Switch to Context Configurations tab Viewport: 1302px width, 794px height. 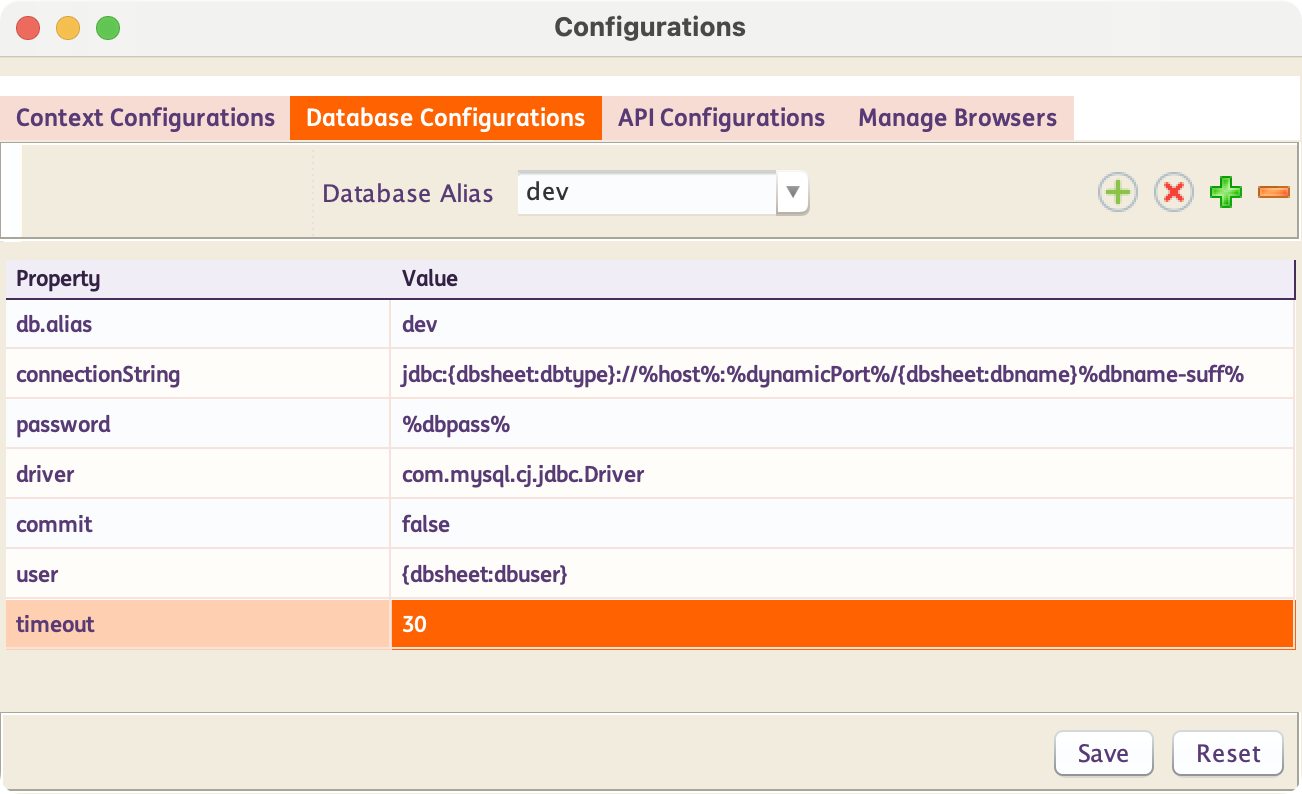145,118
